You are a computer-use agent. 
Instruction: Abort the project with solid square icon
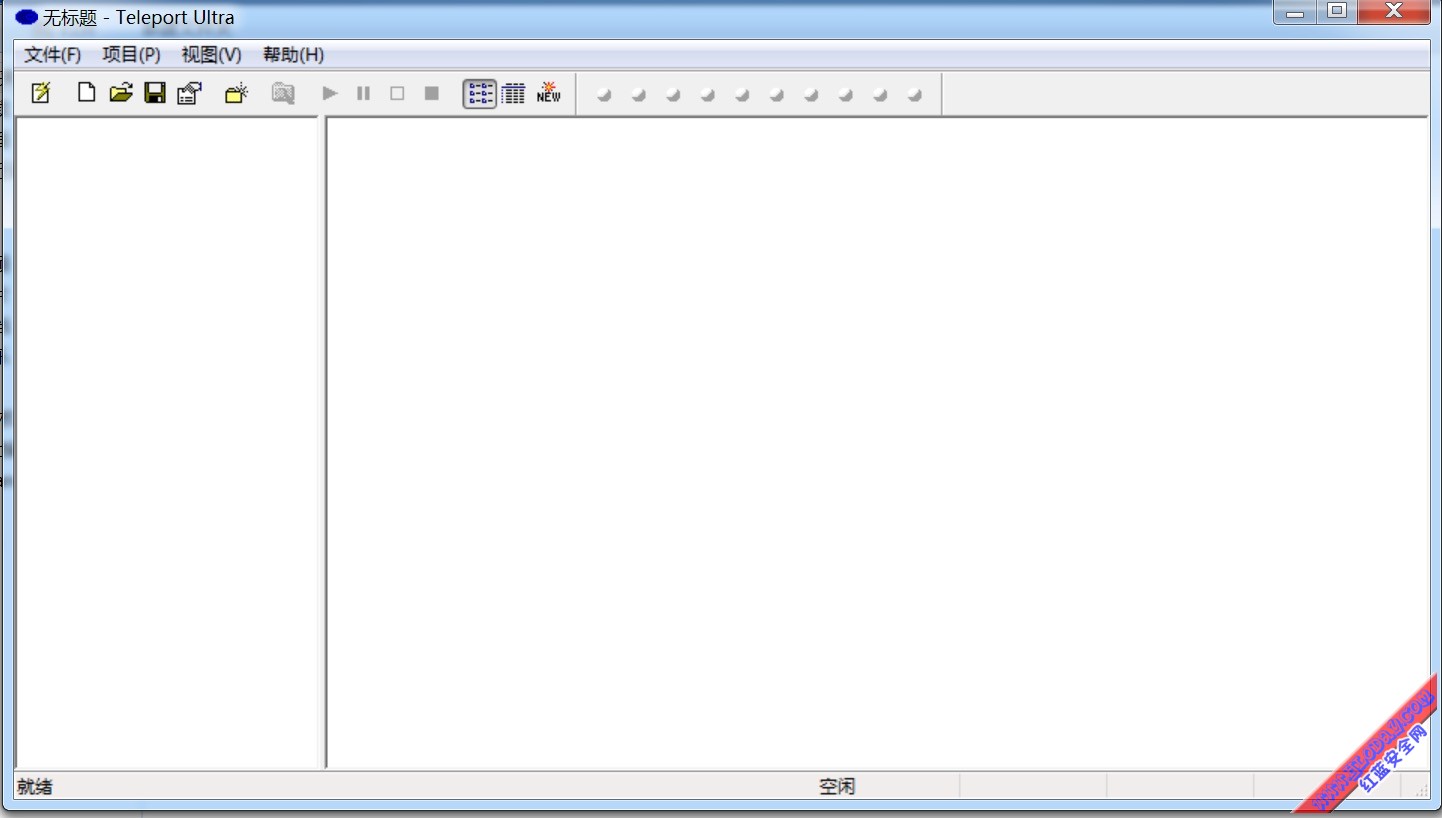pos(432,93)
